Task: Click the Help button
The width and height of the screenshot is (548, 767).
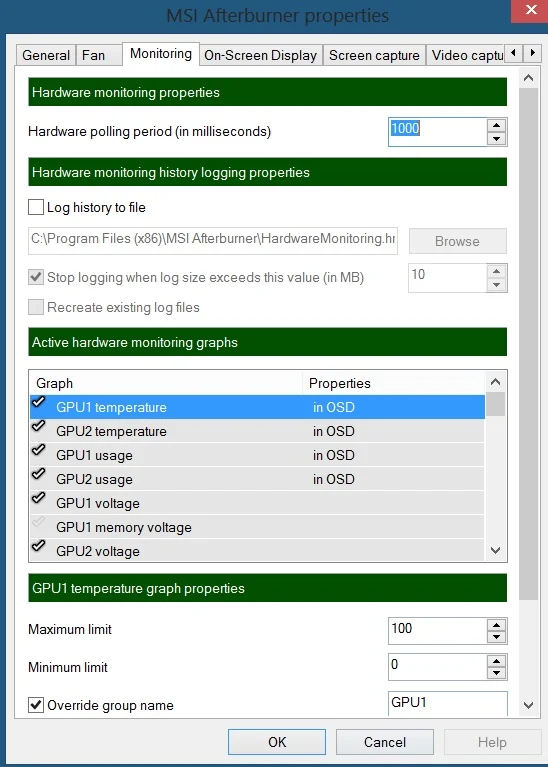Action: pyautogui.click(x=491, y=742)
